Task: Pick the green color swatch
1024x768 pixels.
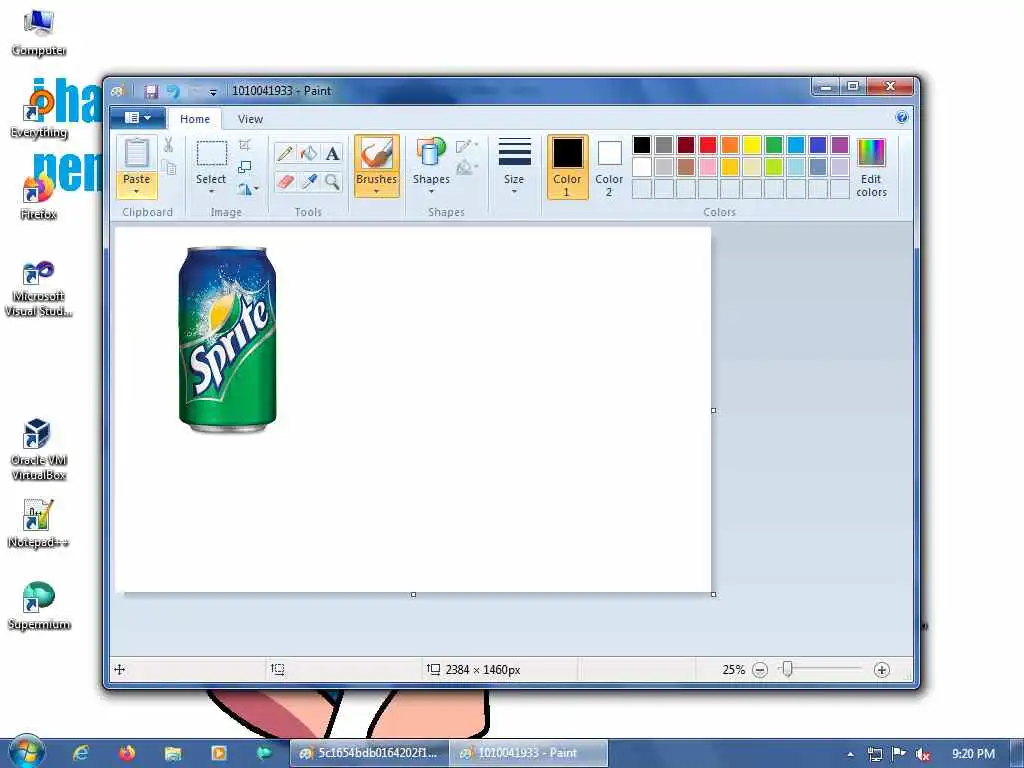Action: coord(774,145)
